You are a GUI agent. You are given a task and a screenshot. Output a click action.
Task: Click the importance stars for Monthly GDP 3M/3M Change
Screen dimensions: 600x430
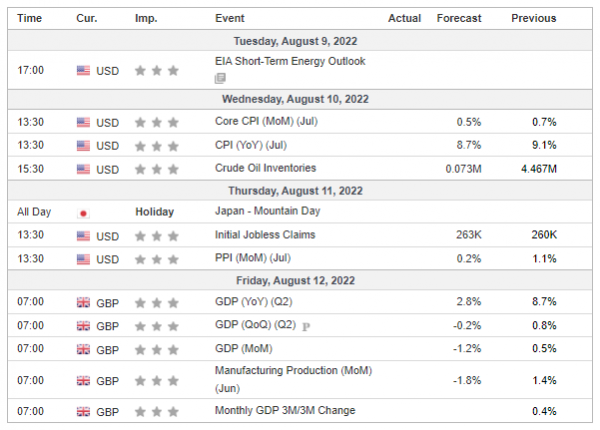pyautogui.click(x=157, y=411)
